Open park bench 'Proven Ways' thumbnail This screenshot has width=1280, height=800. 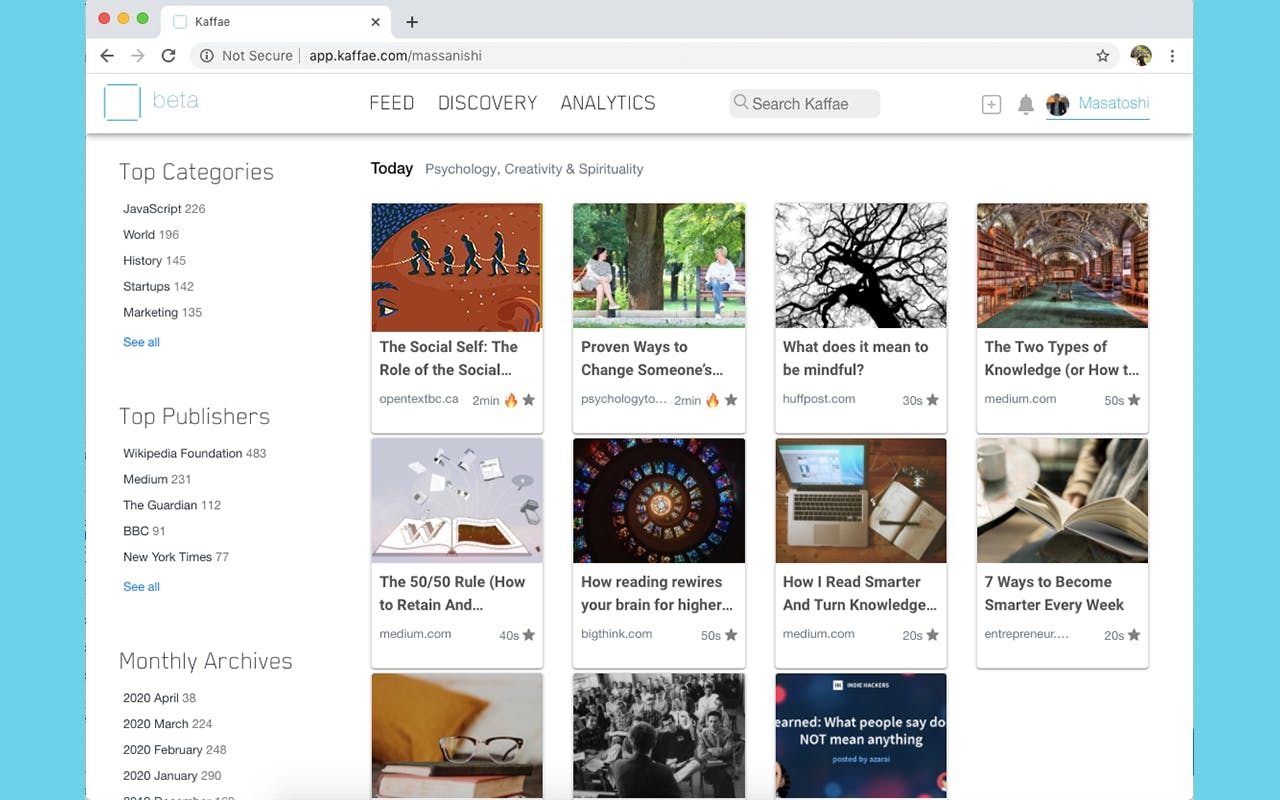[x=659, y=266]
